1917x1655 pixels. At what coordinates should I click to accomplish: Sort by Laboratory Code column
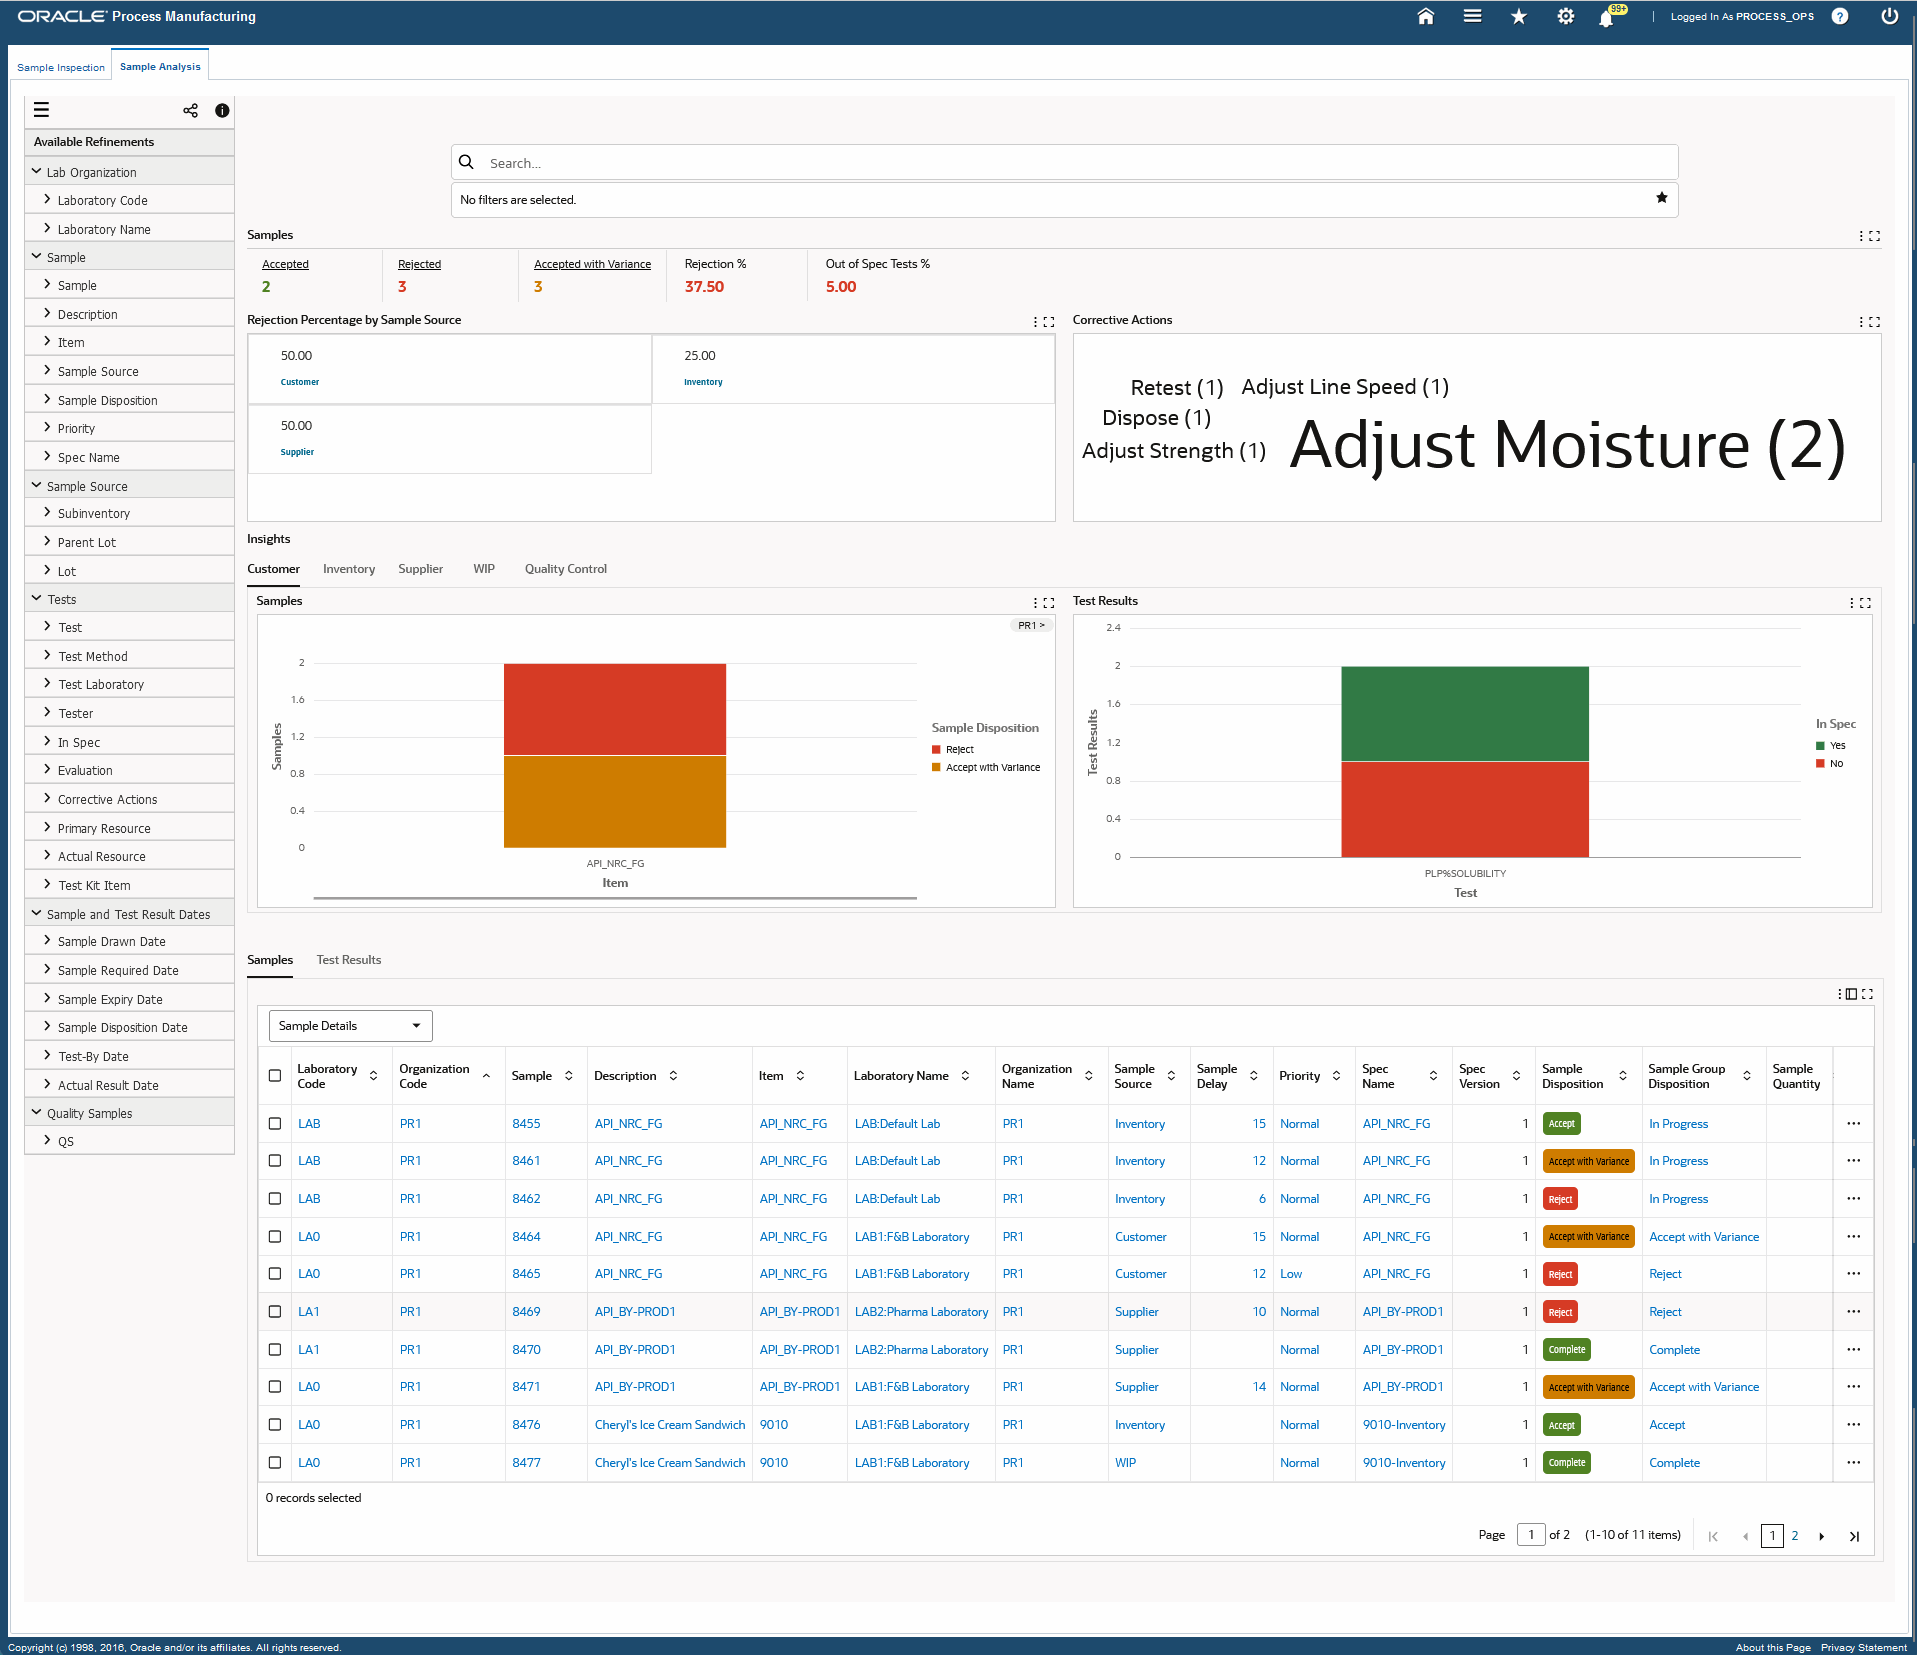click(x=373, y=1076)
